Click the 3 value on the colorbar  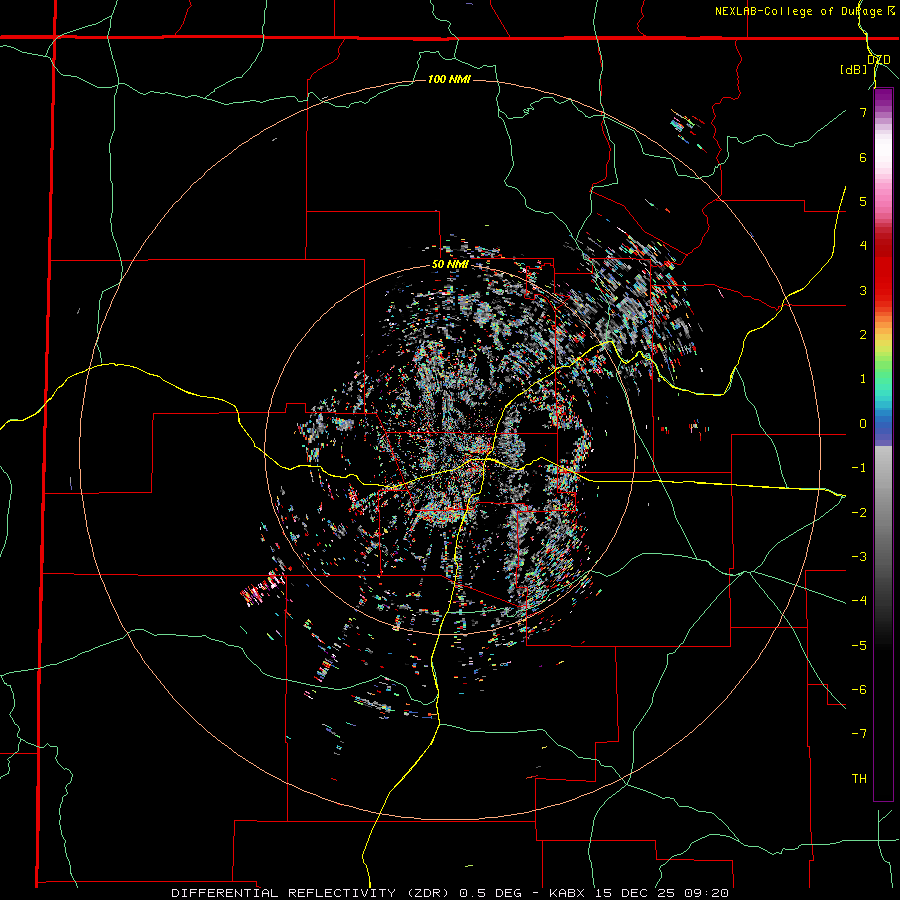[863, 290]
